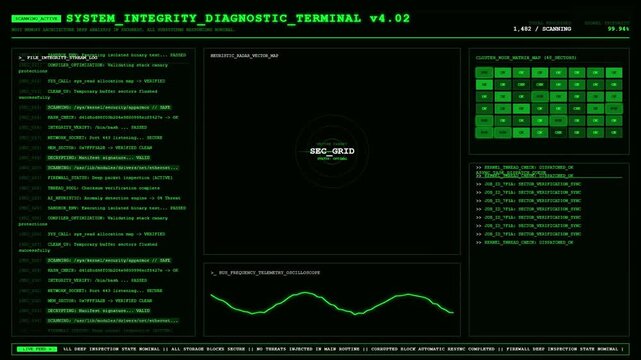Click the CLUSTER_NODE_MATRIX_MAP panel header

[x=526, y=58]
